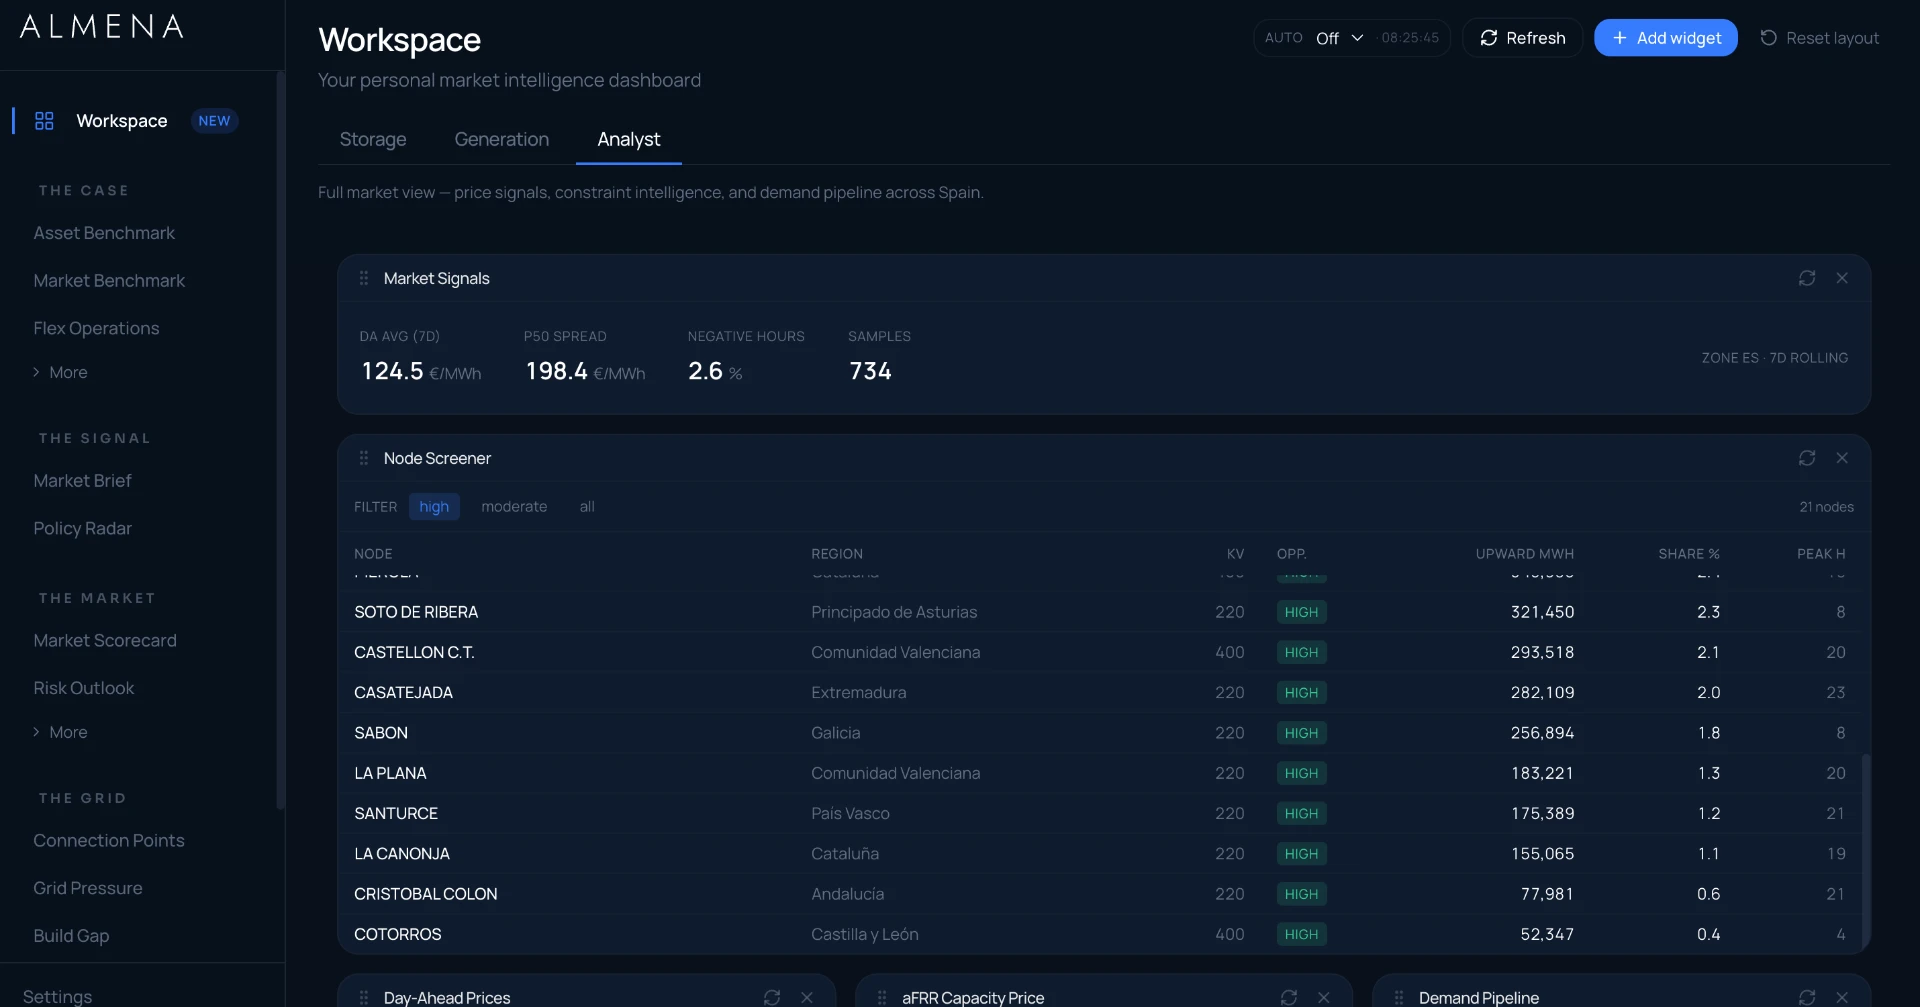Click the Add widget button
Image resolution: width=1920 pixels, height=1007 pixels.
click(x=1666, y=38)
